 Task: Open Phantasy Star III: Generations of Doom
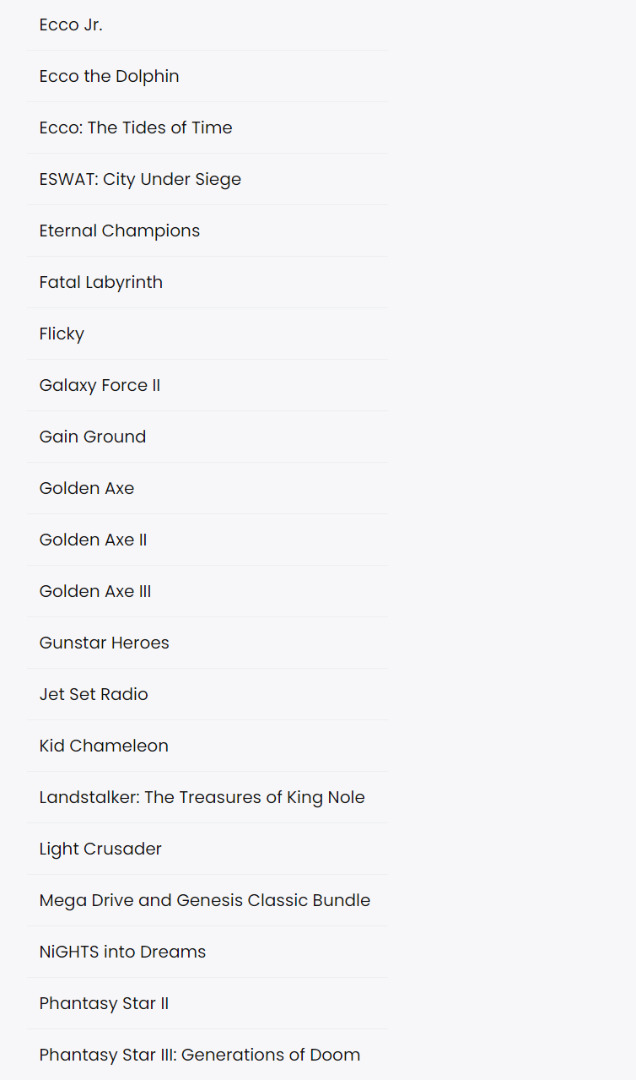200,1055
